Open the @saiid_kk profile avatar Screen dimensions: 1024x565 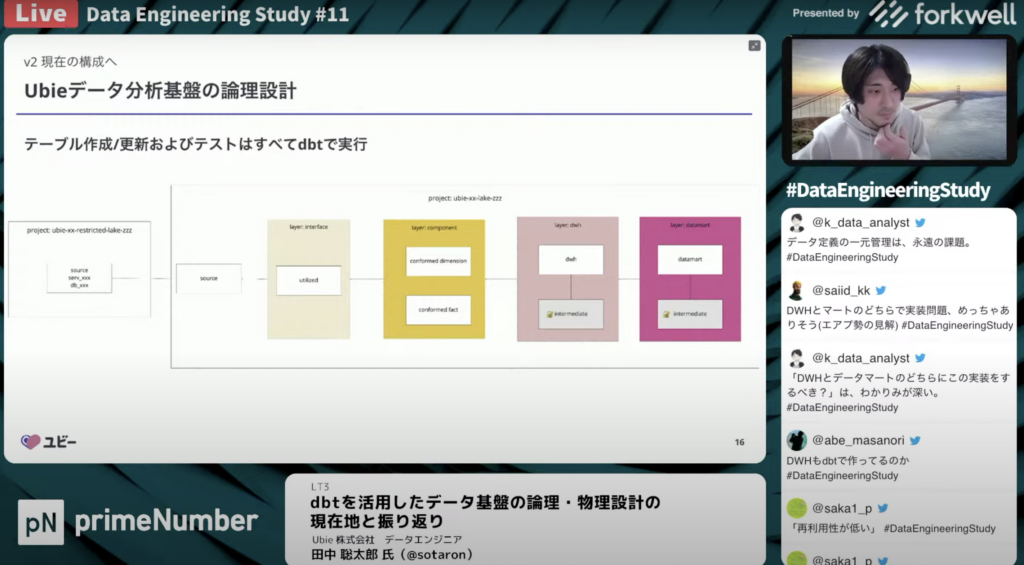coord(796,291)
